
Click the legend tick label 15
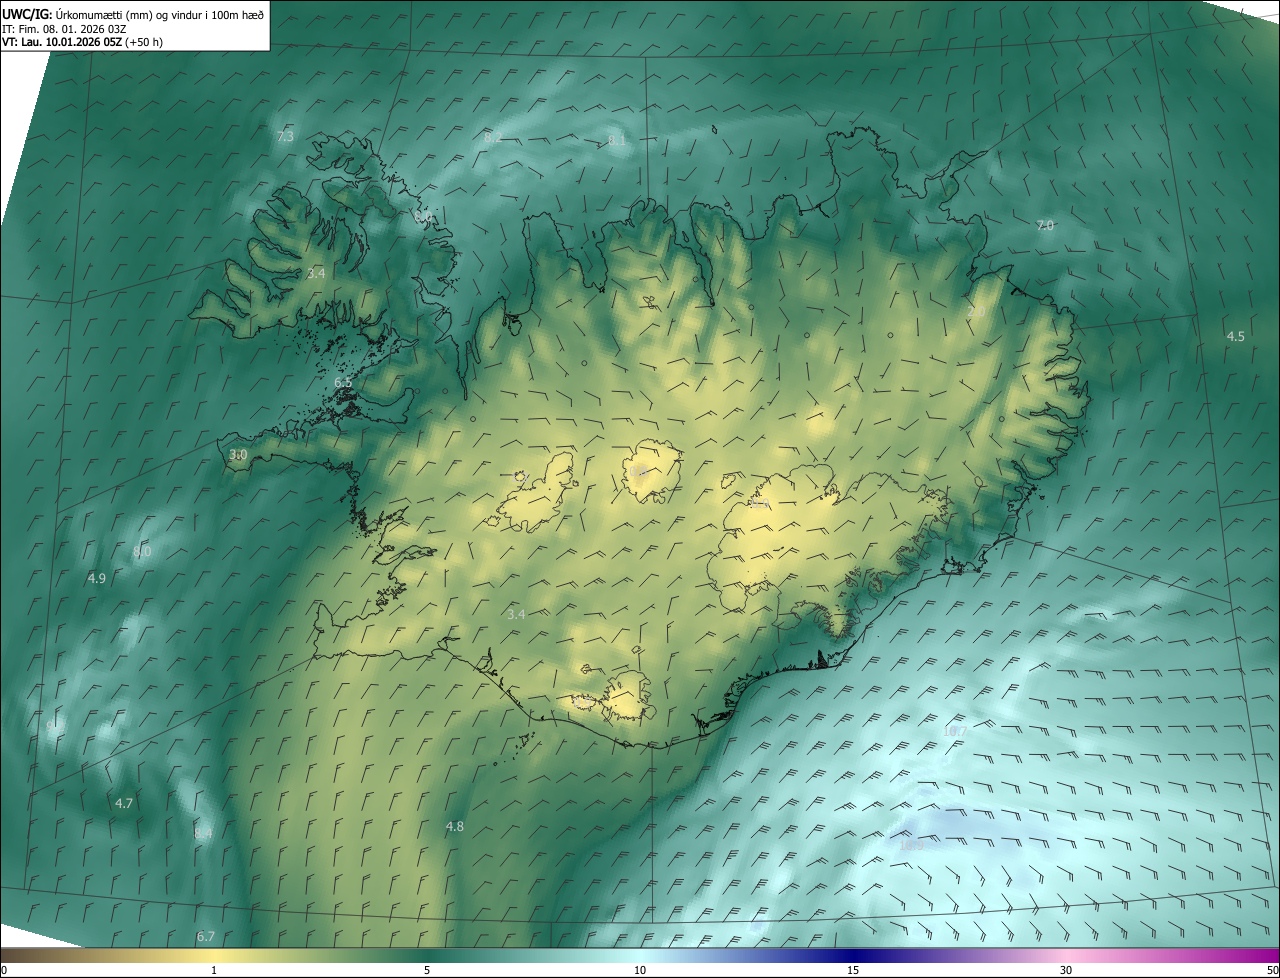[853, 970]
